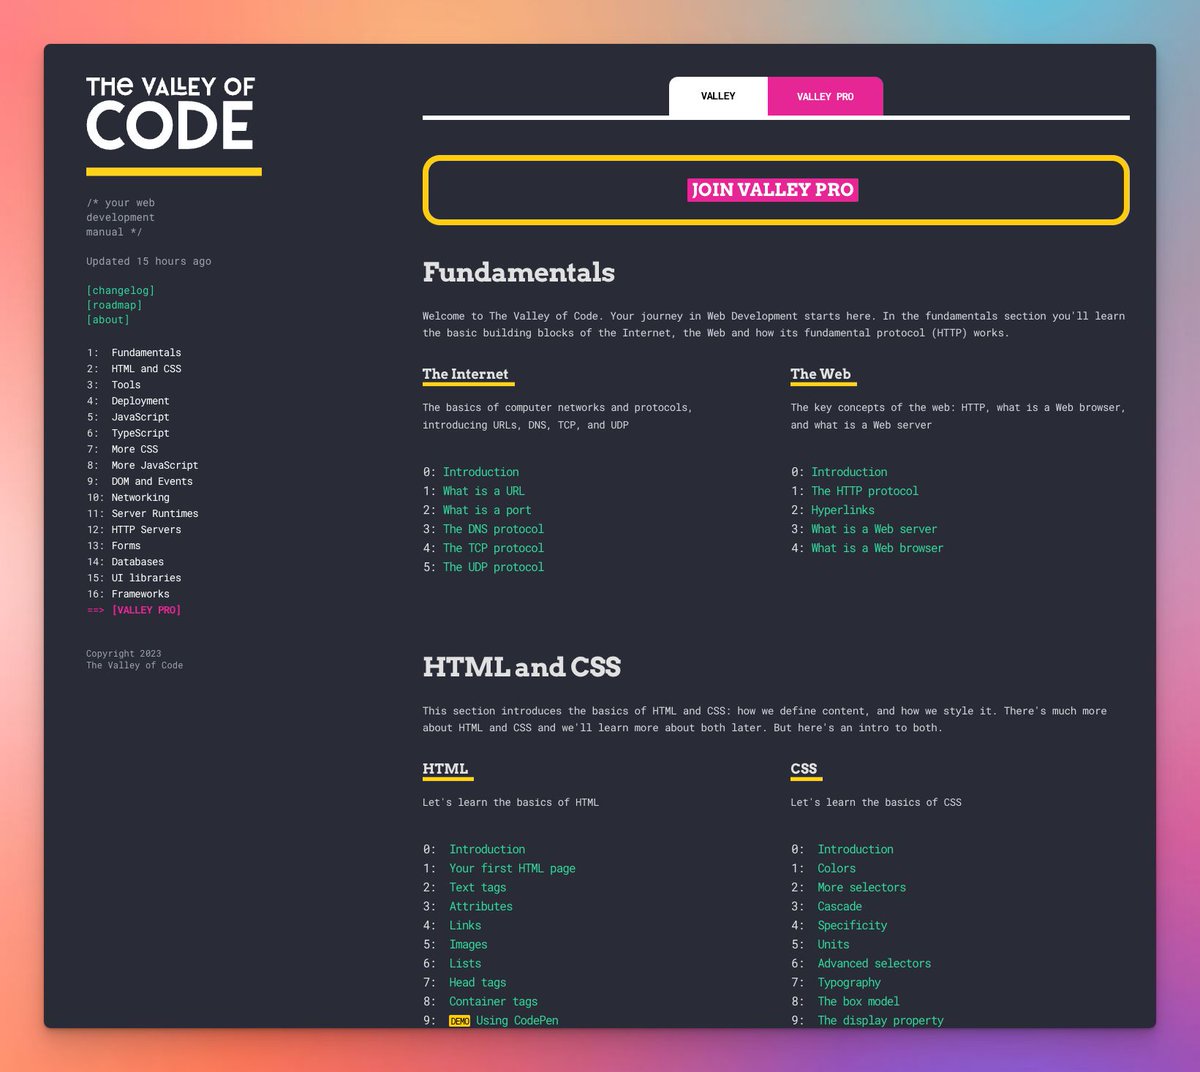The image size is (1200, 1072).
Task: Open the CSS Specificity lesson
Action: tap(852, 925)
